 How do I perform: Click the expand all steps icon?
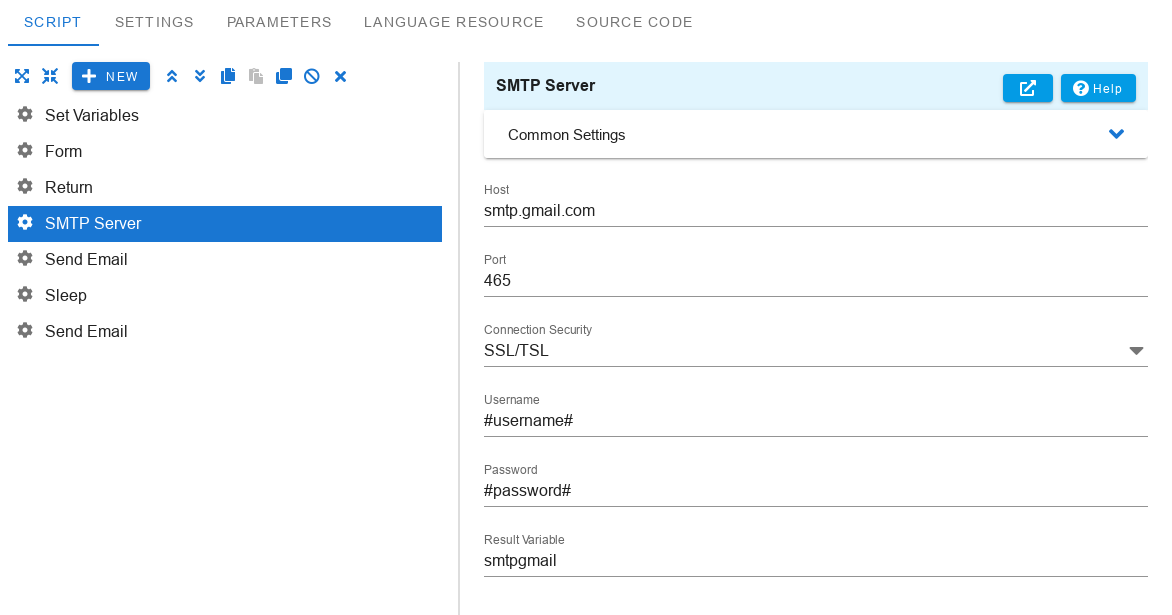pyautogui.click(x=22, y=76)
